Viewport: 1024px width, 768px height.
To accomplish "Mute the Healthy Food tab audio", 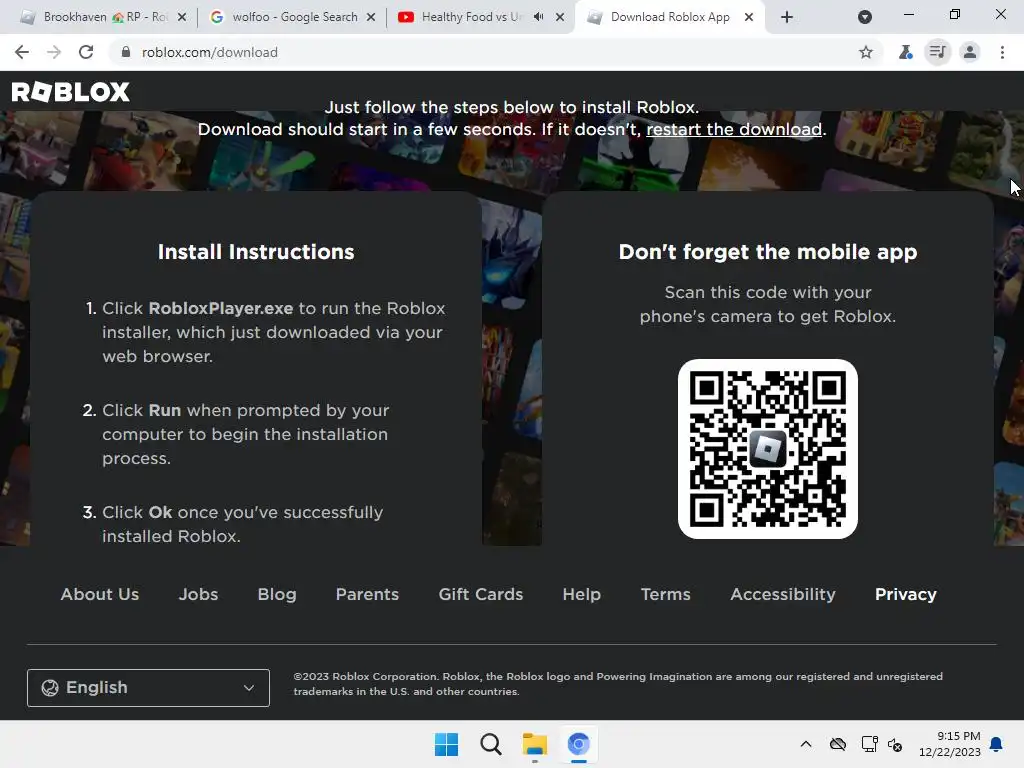I will (538, 17).
